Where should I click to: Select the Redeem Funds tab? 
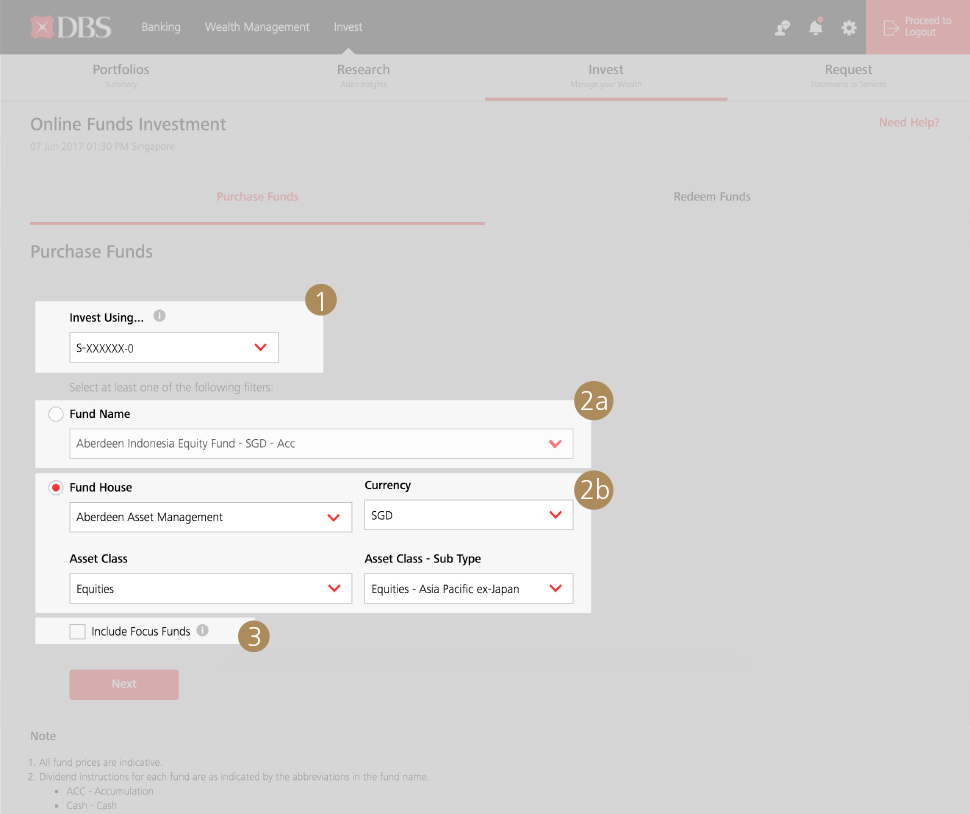(712, 197)
